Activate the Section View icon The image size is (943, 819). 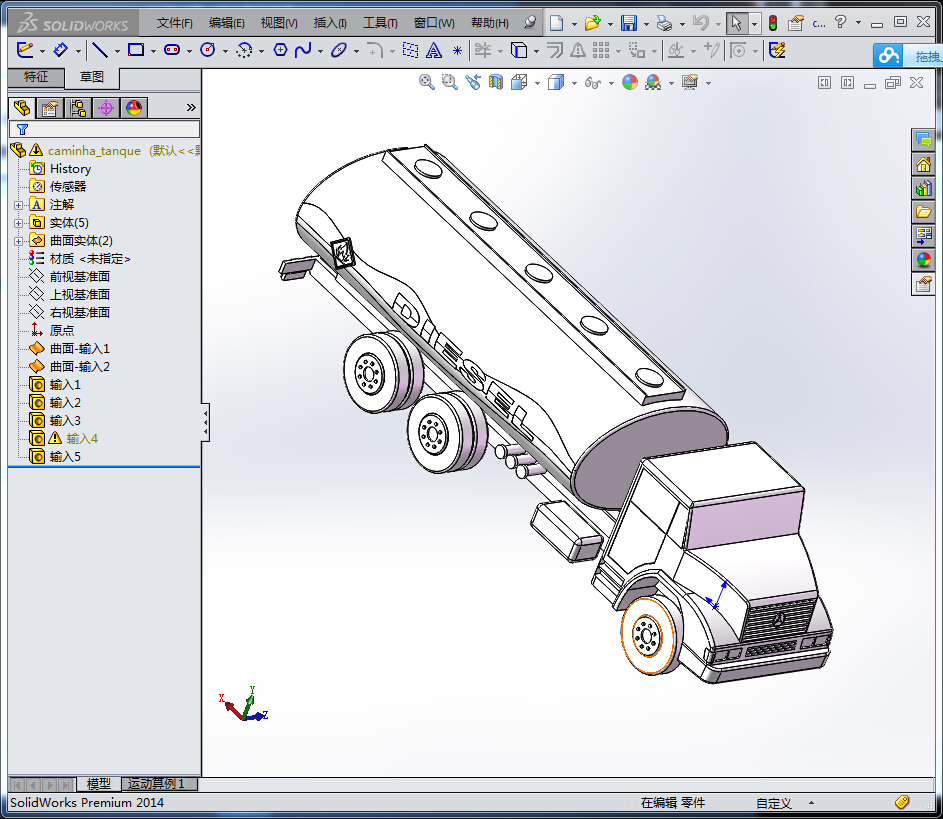click(x=496, y=83)
